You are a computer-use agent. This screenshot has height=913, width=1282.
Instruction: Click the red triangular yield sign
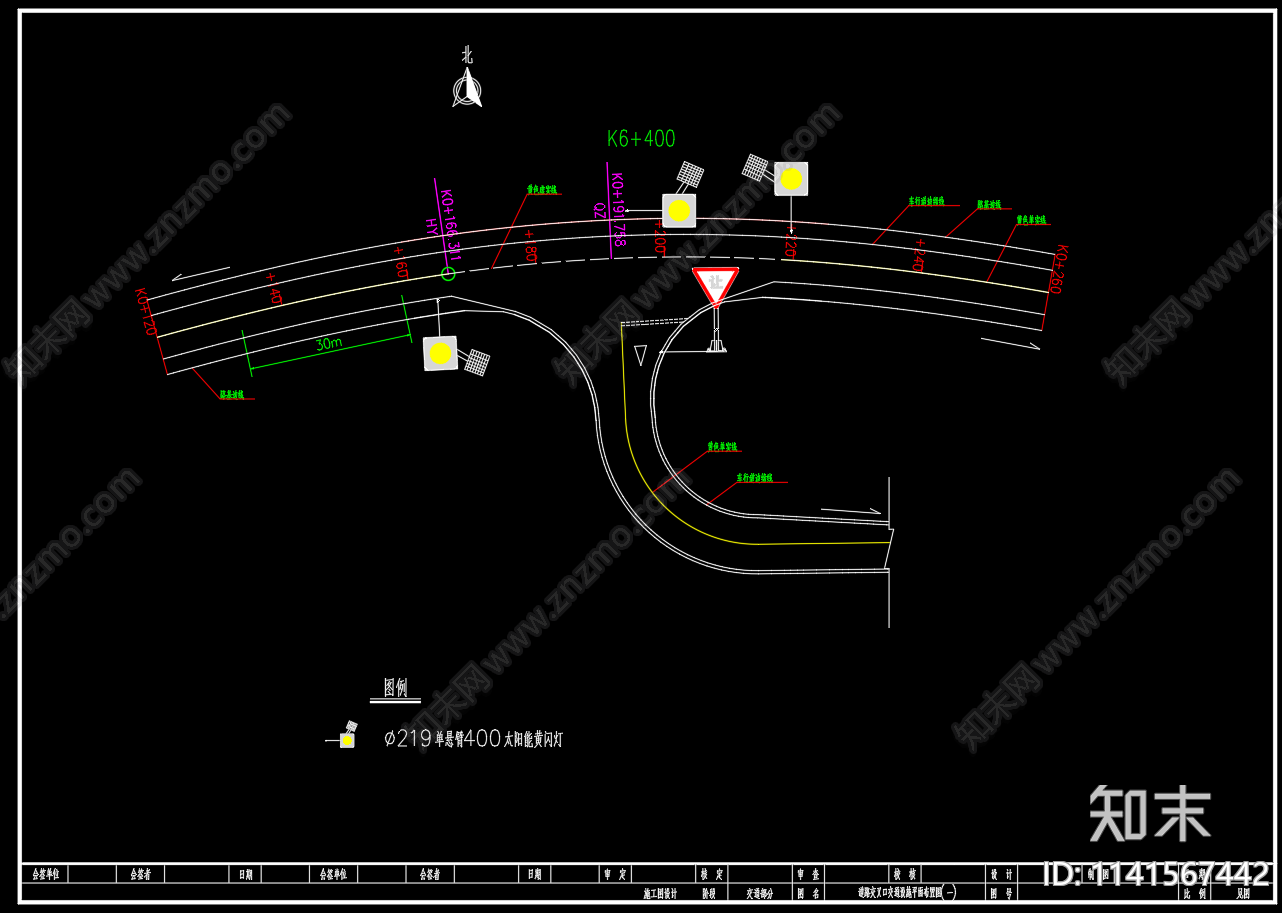tap(715, 286)
